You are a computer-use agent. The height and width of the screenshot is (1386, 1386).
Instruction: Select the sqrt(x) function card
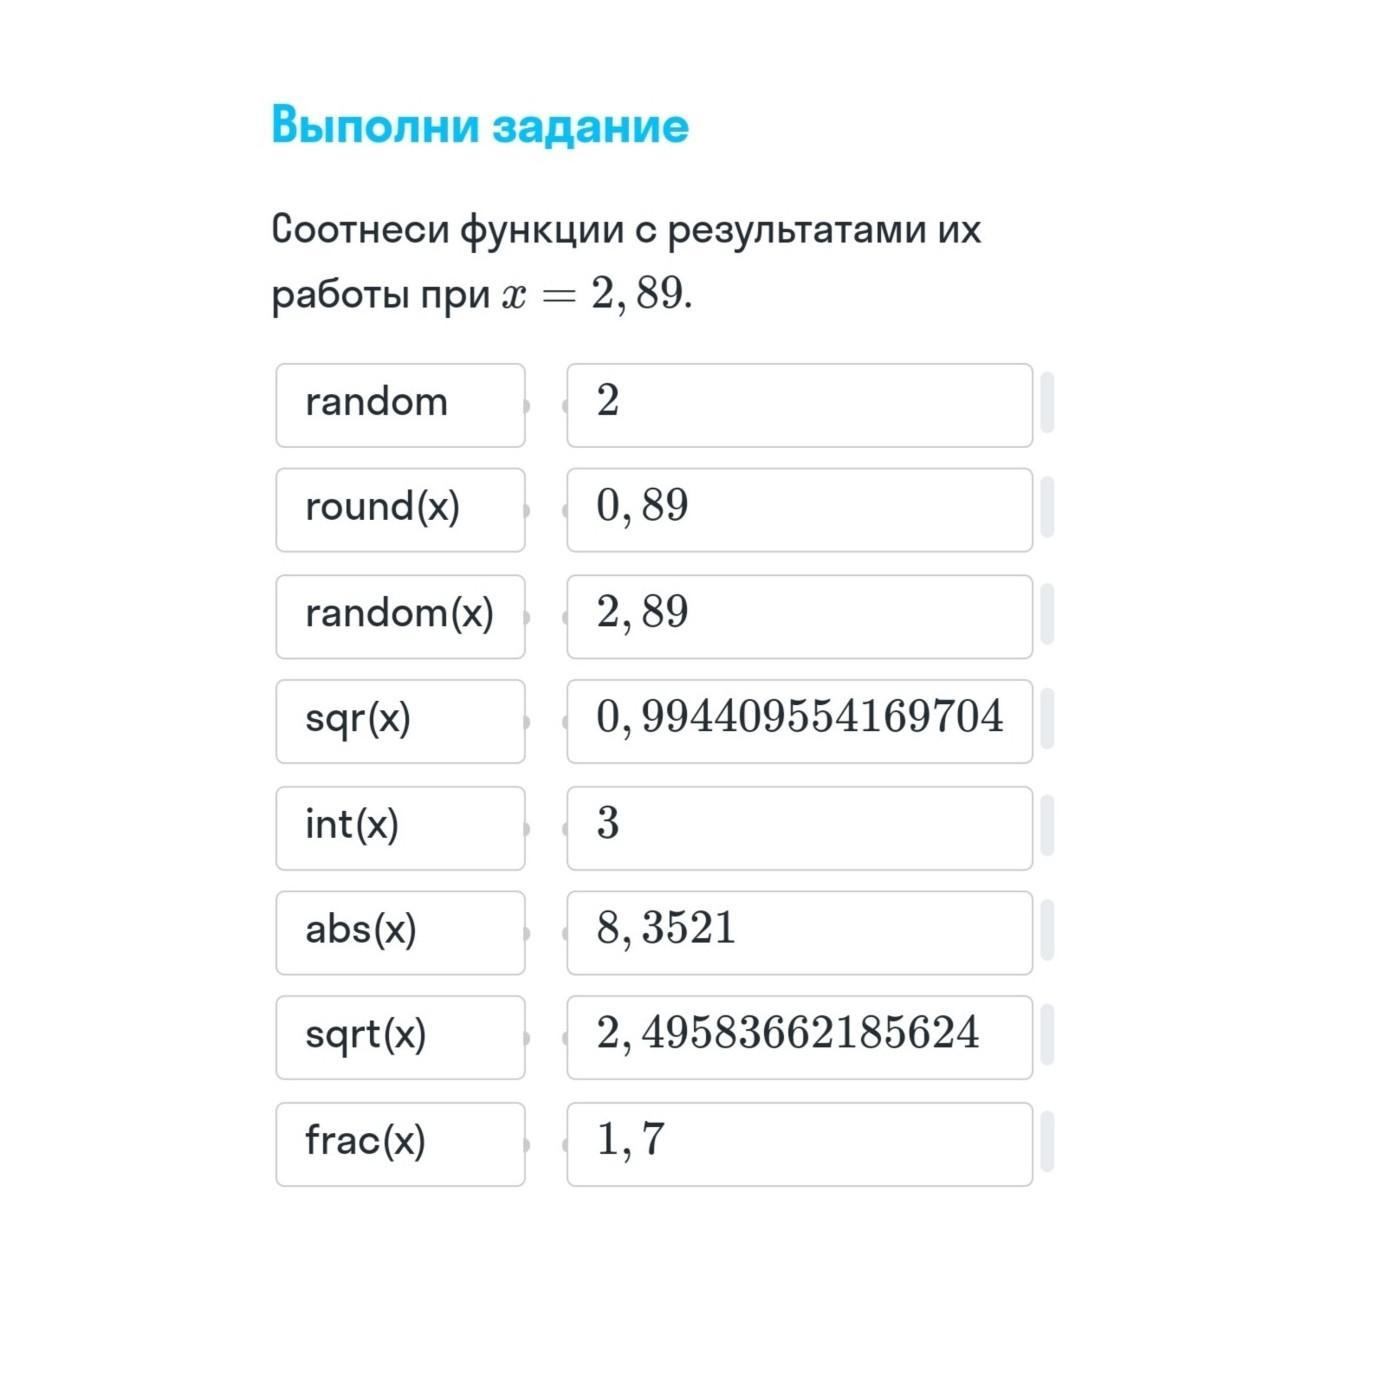coord(400,1037)
